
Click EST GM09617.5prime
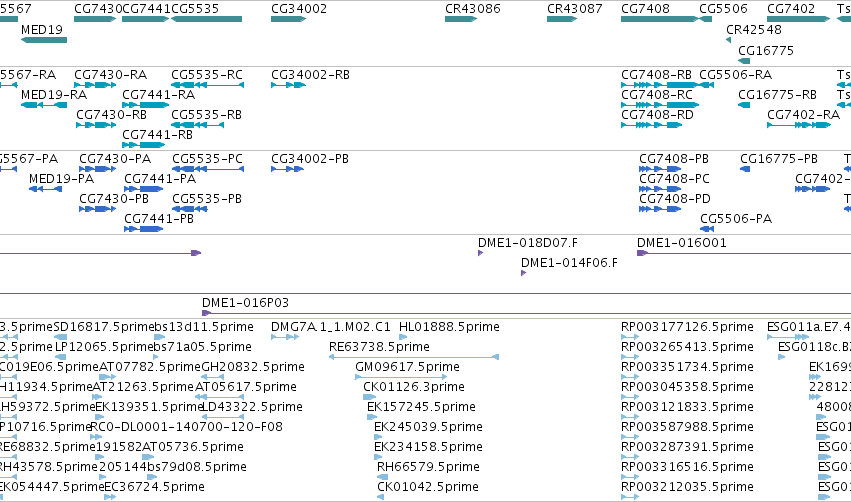pos(401,377)
